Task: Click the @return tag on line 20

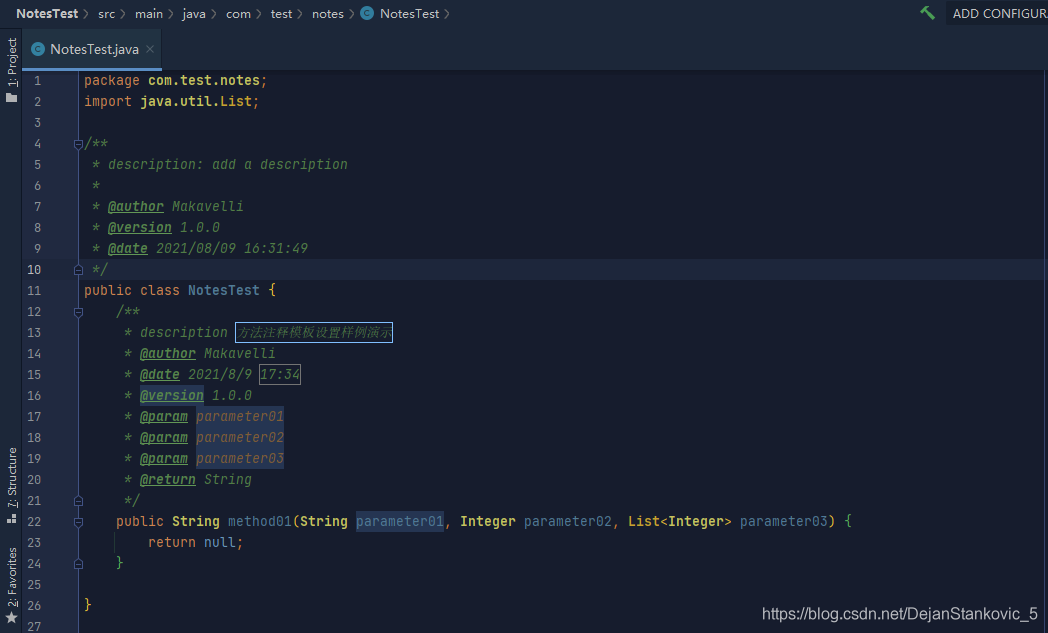Action: tap(168, 479)
